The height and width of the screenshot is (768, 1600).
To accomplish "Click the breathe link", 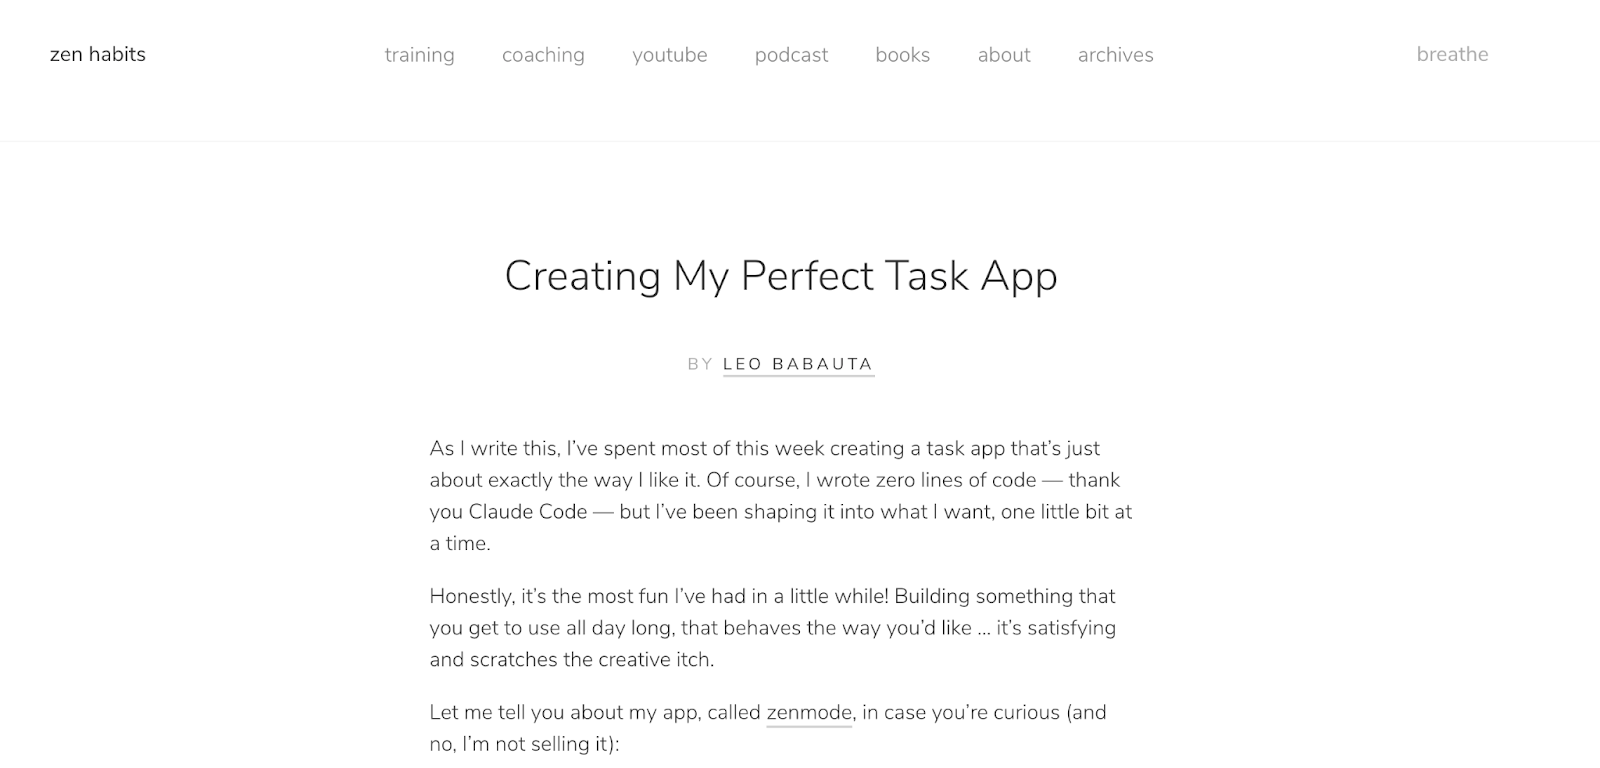I will 1451,55.
